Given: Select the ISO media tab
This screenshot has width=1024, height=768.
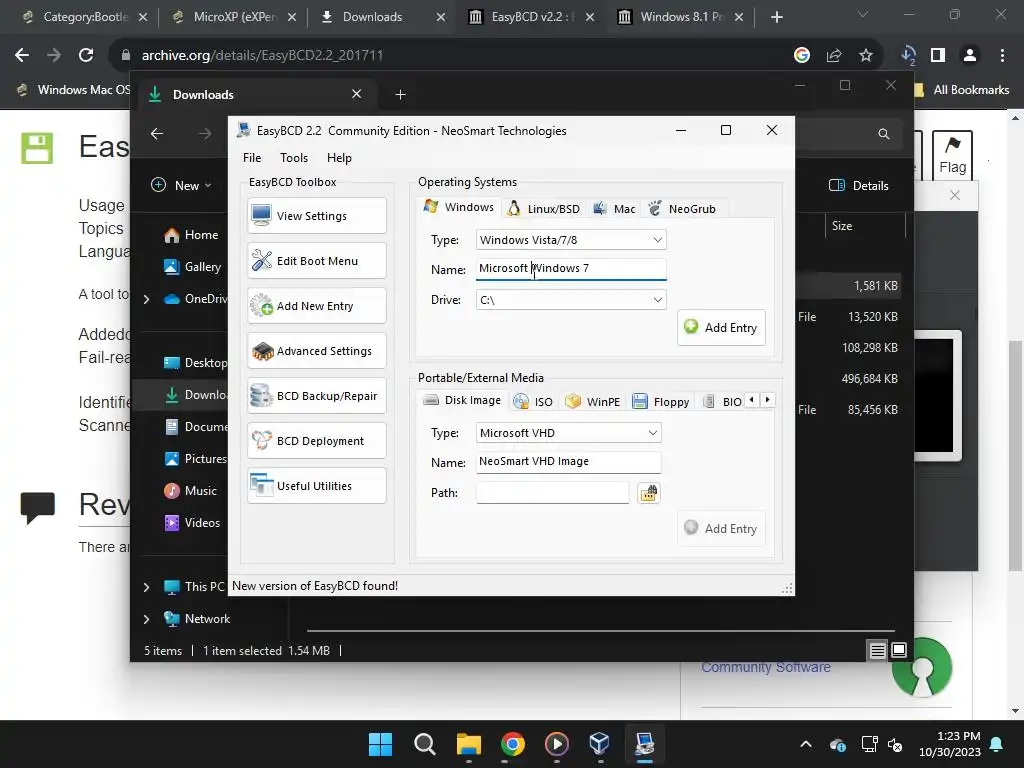Looking at the screenshot, I should tap(533, 402).
